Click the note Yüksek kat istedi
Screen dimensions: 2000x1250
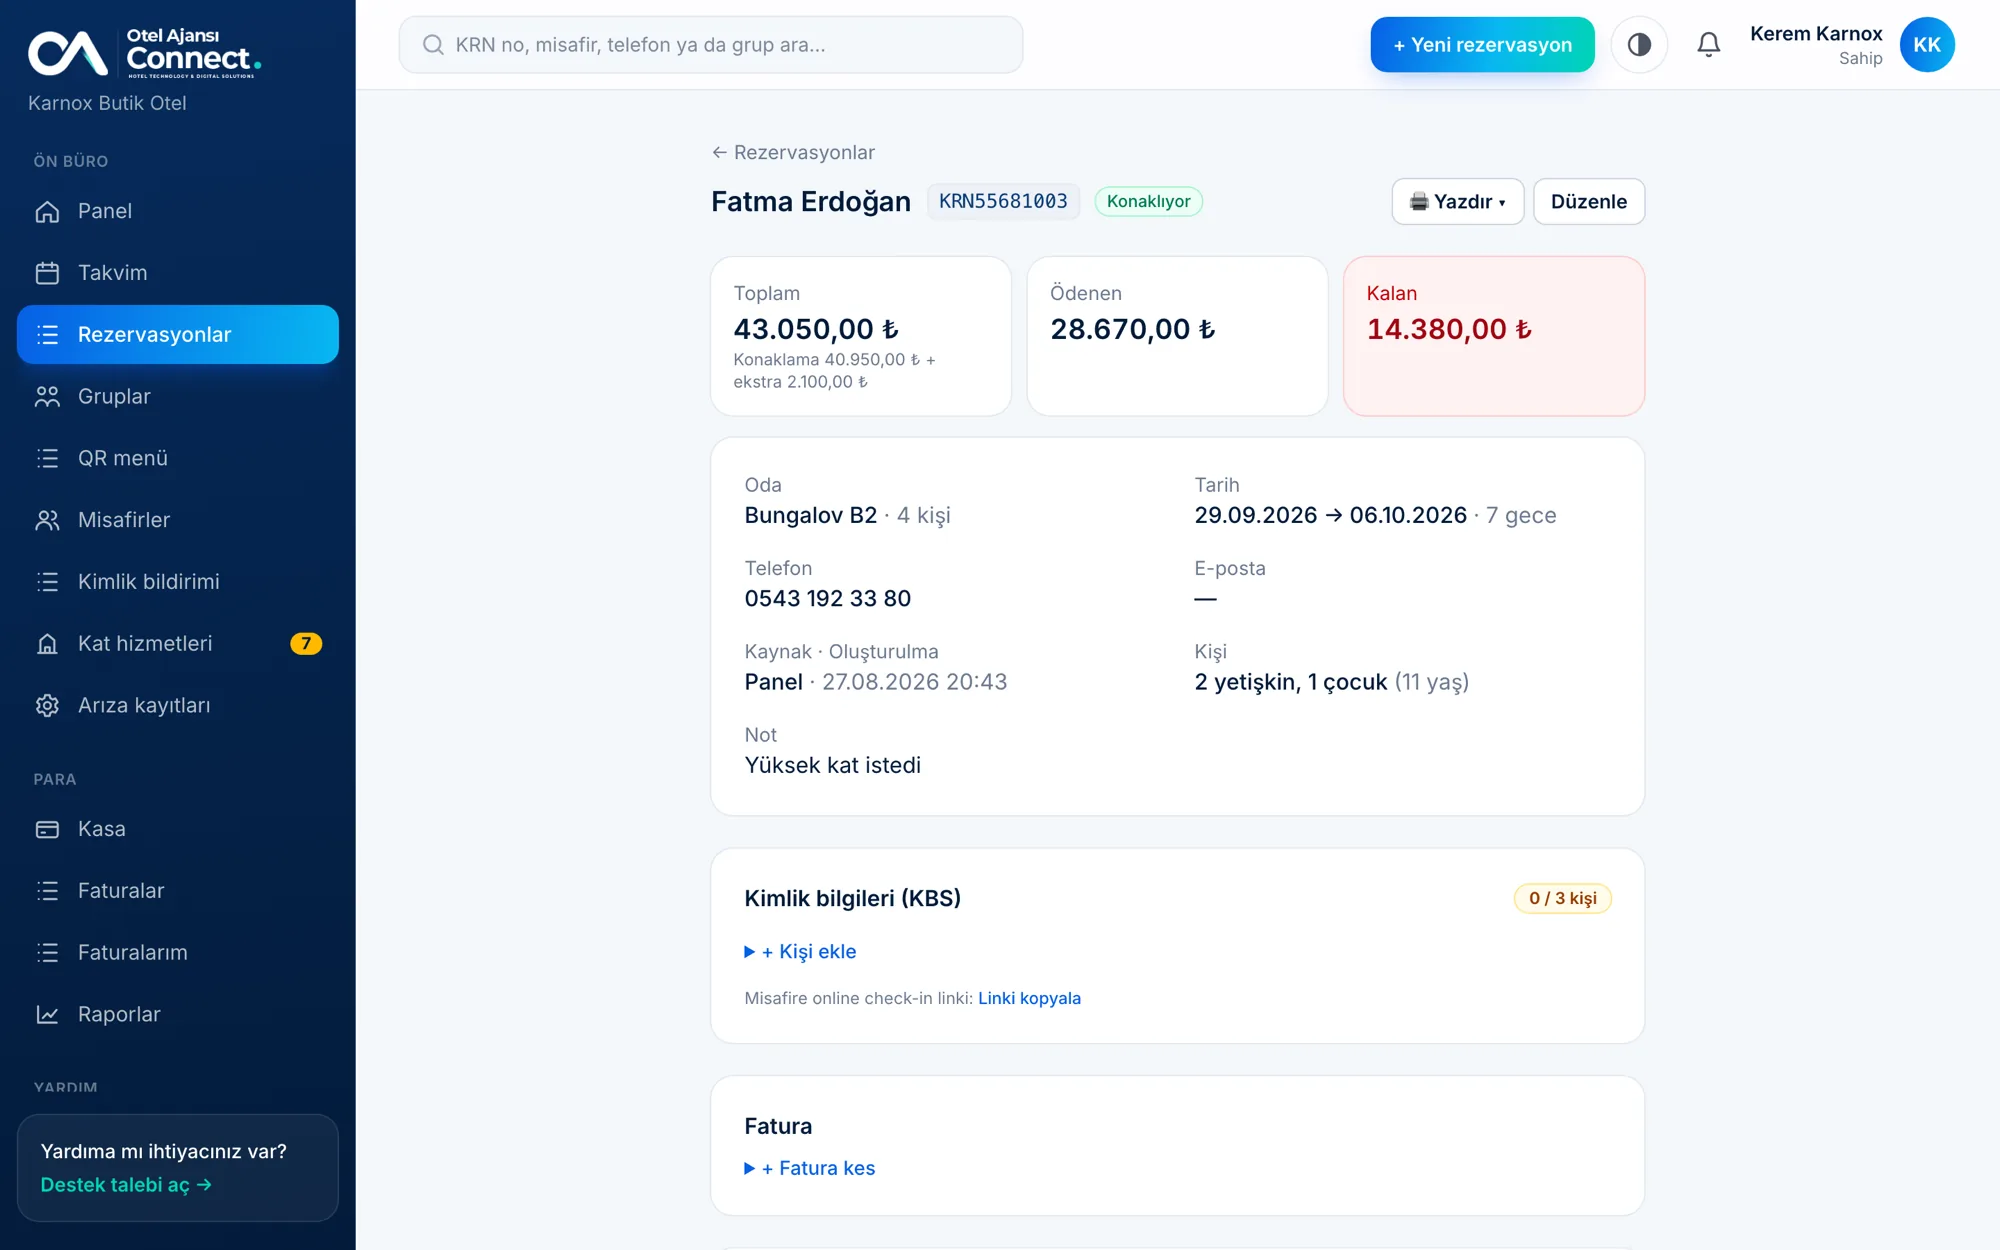tap(832, 765)
